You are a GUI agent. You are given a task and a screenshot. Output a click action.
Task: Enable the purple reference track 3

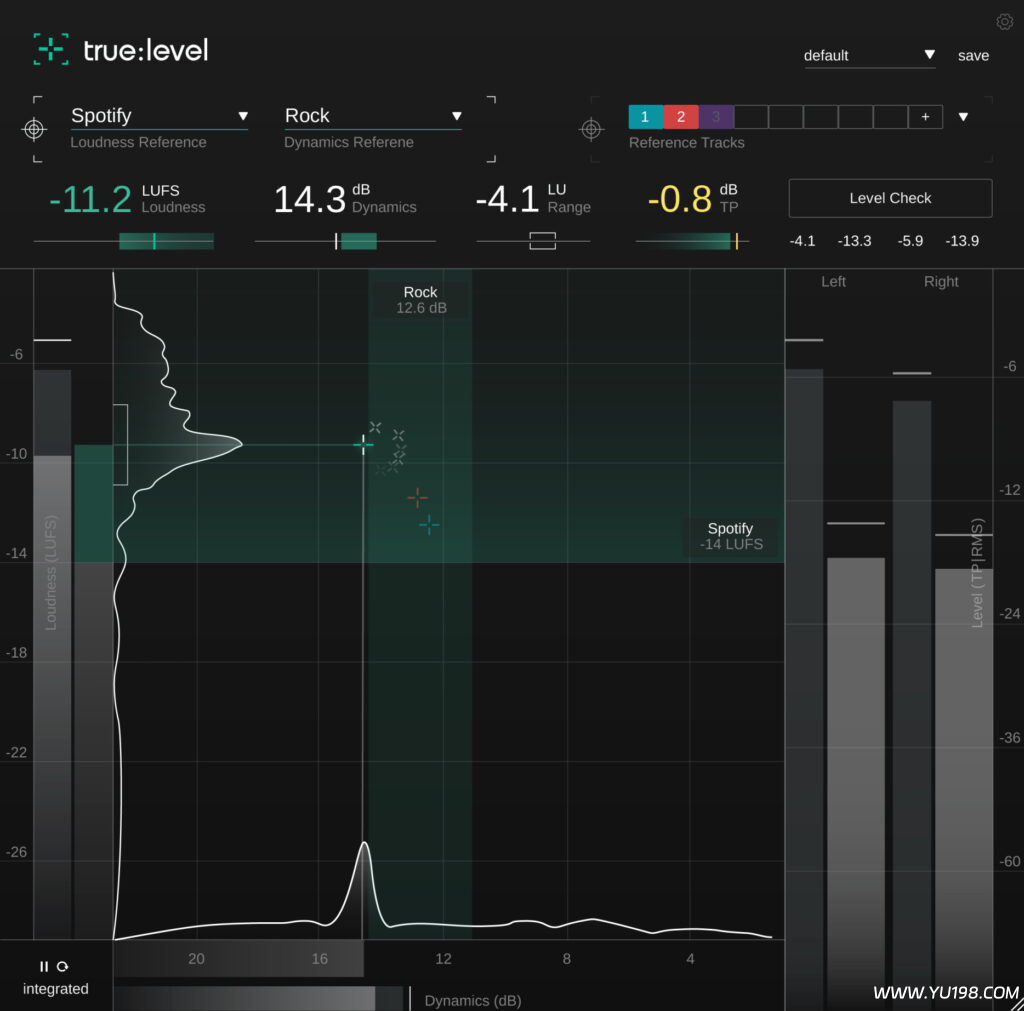(716, 116)
